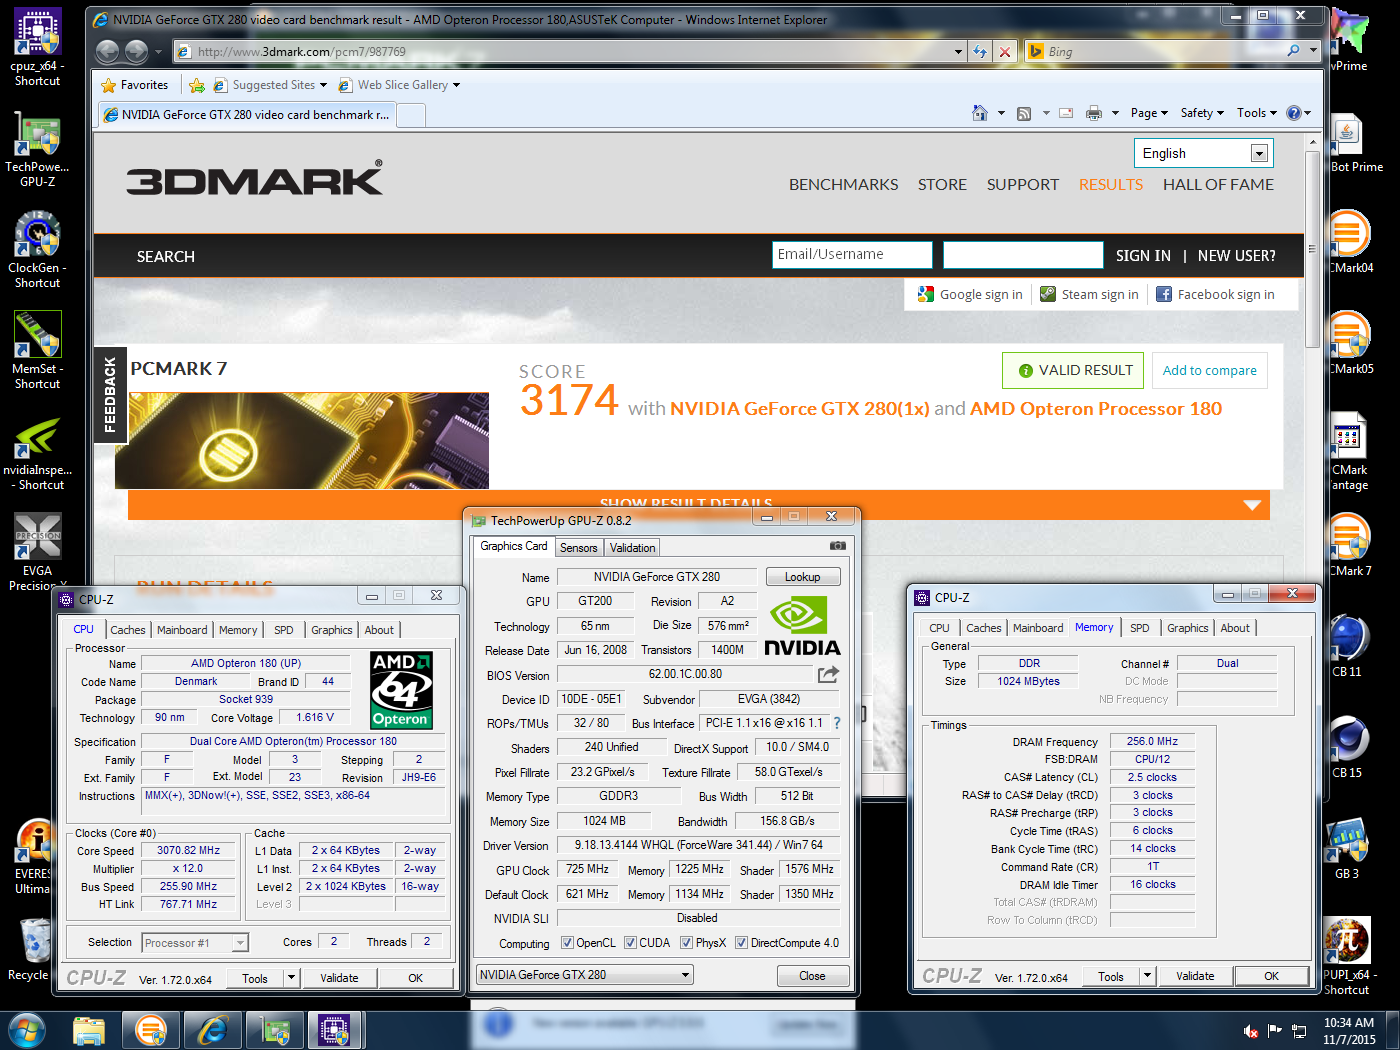Click the volume muted tray icon

[x=1250, y=1030]
